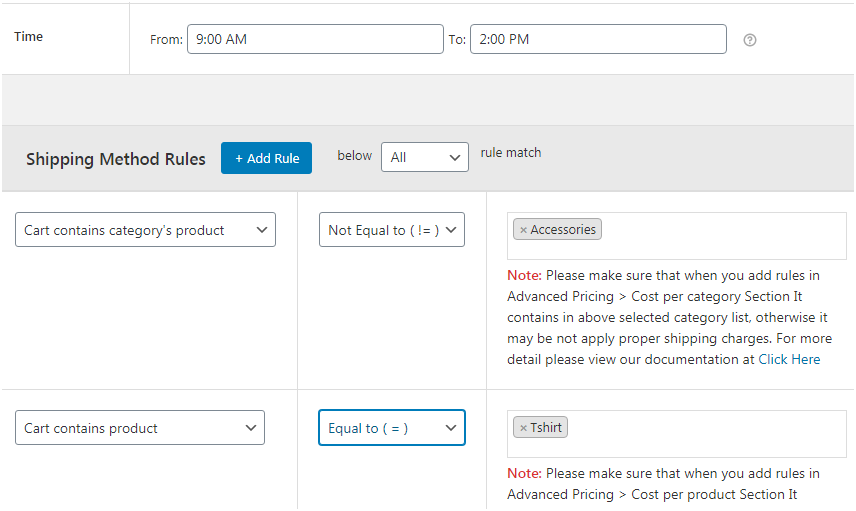Click the red 'Note:' text in product rule
Image resolution: width=856 pixels, height=511 pixels.
pos(524,474)
